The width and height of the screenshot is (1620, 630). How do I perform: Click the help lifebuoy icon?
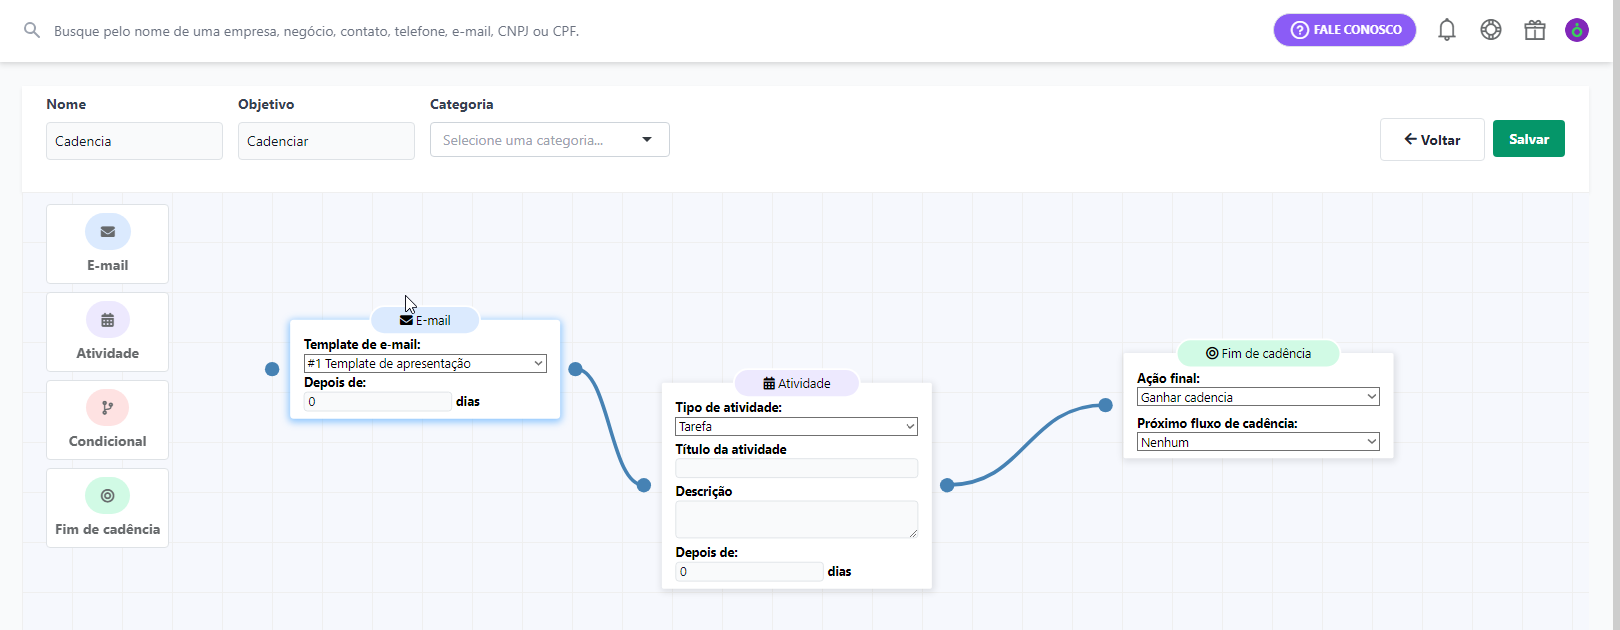point(1491,30)
